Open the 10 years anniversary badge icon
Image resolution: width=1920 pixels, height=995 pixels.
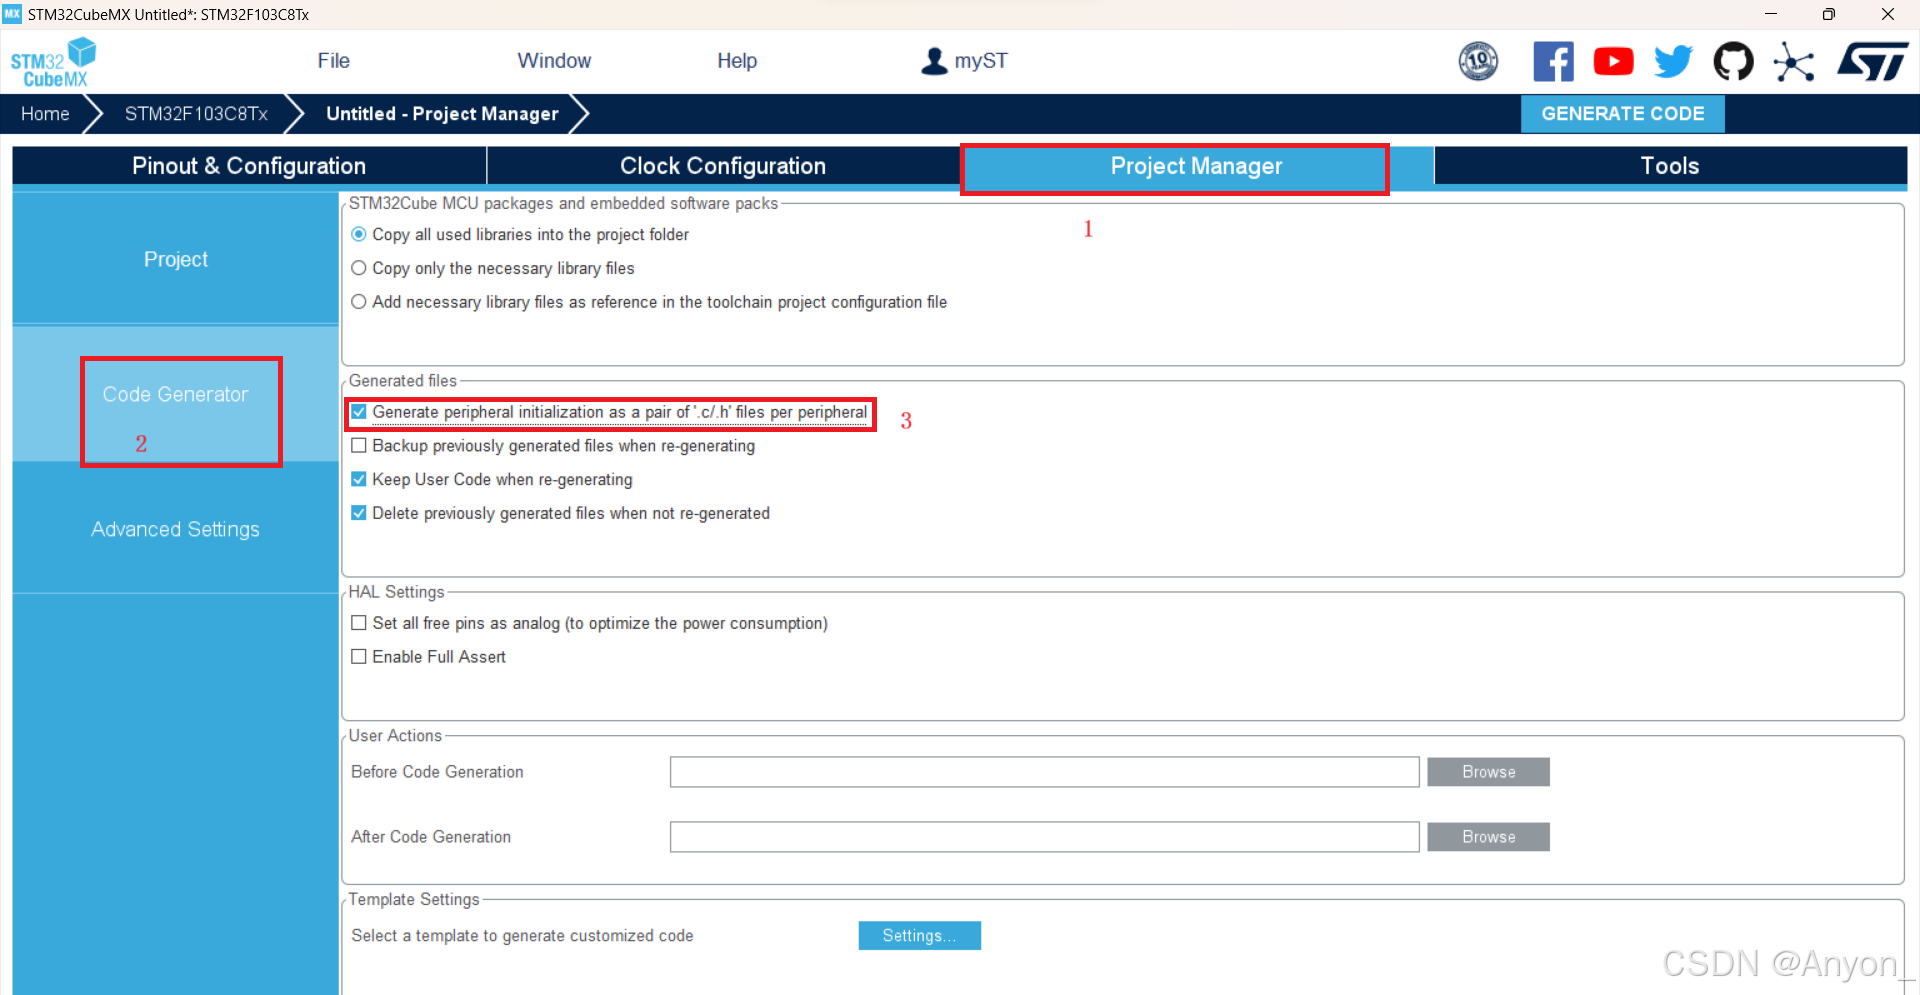pyautogui.click(x=1478, y=61)
